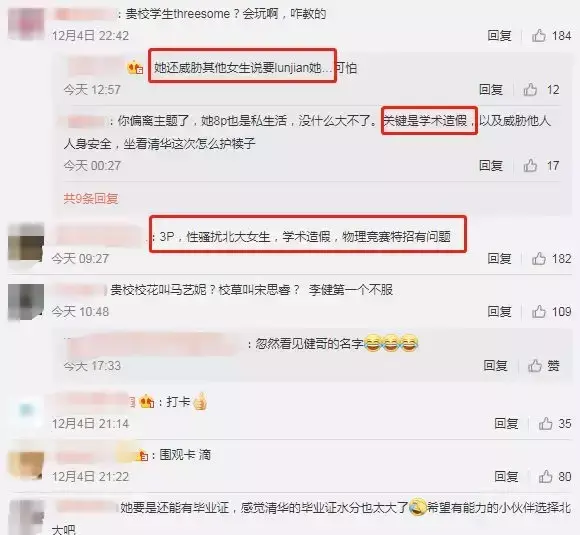This screenshot has width=580, height=535.
Task: Expand the 共9条回复 replies link
Action: 91,199
